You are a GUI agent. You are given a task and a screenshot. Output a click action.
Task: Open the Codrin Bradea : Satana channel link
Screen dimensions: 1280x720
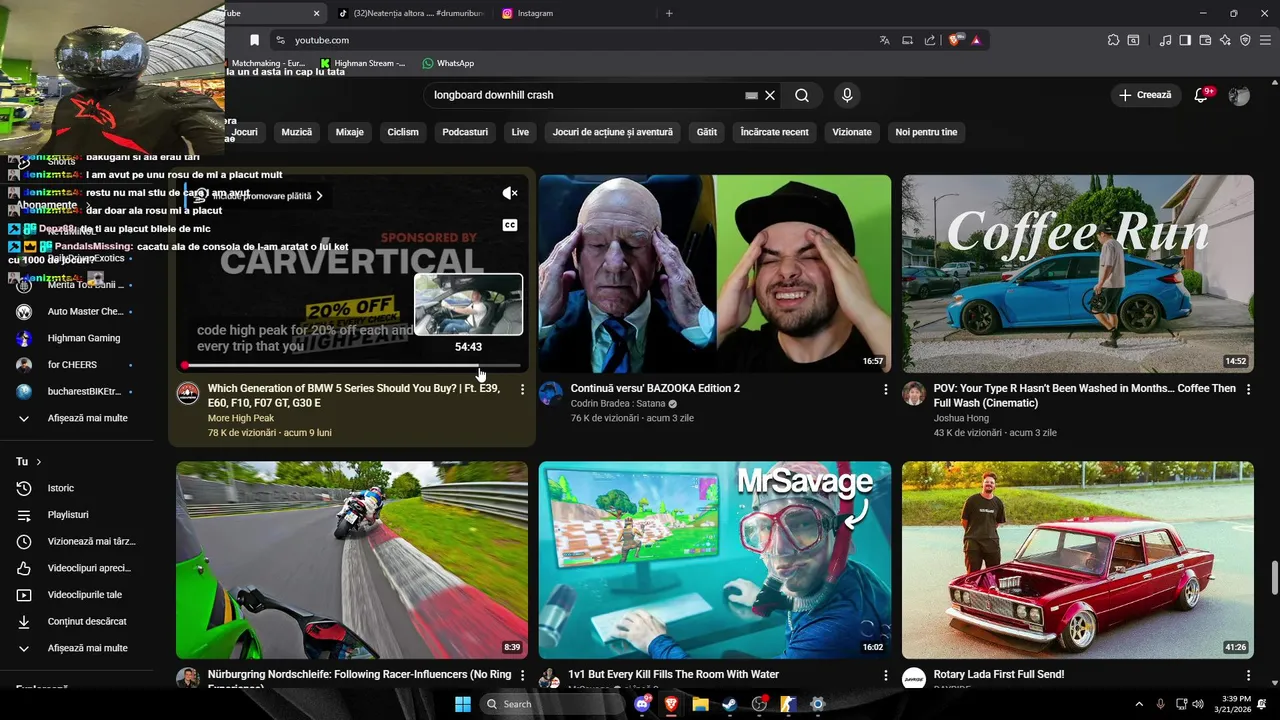pyautogui.click(x=618, y=404)
